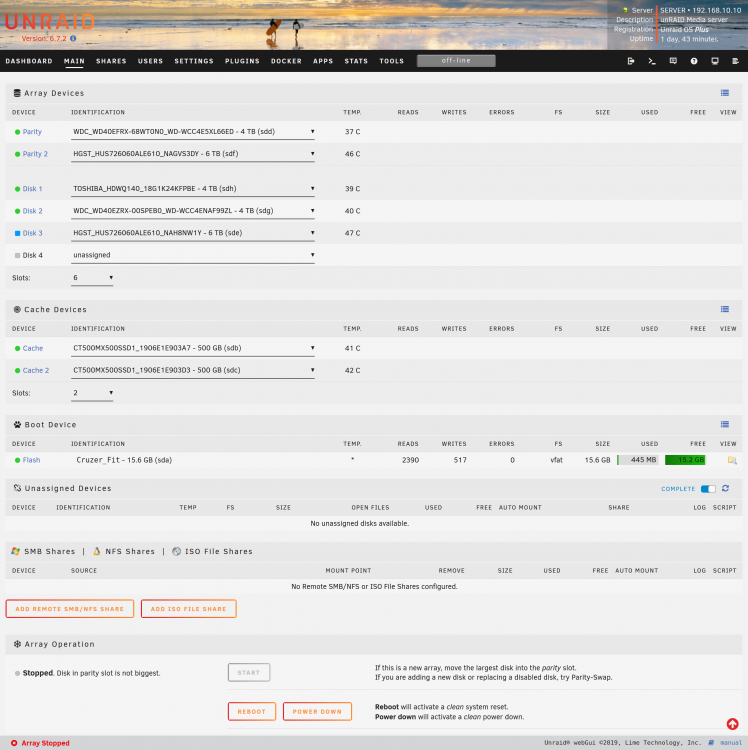The width and height of the screenshot is (748, 750).
Task: Click Add Remote SMB/NFS Share button
Action: pos(70,609)
